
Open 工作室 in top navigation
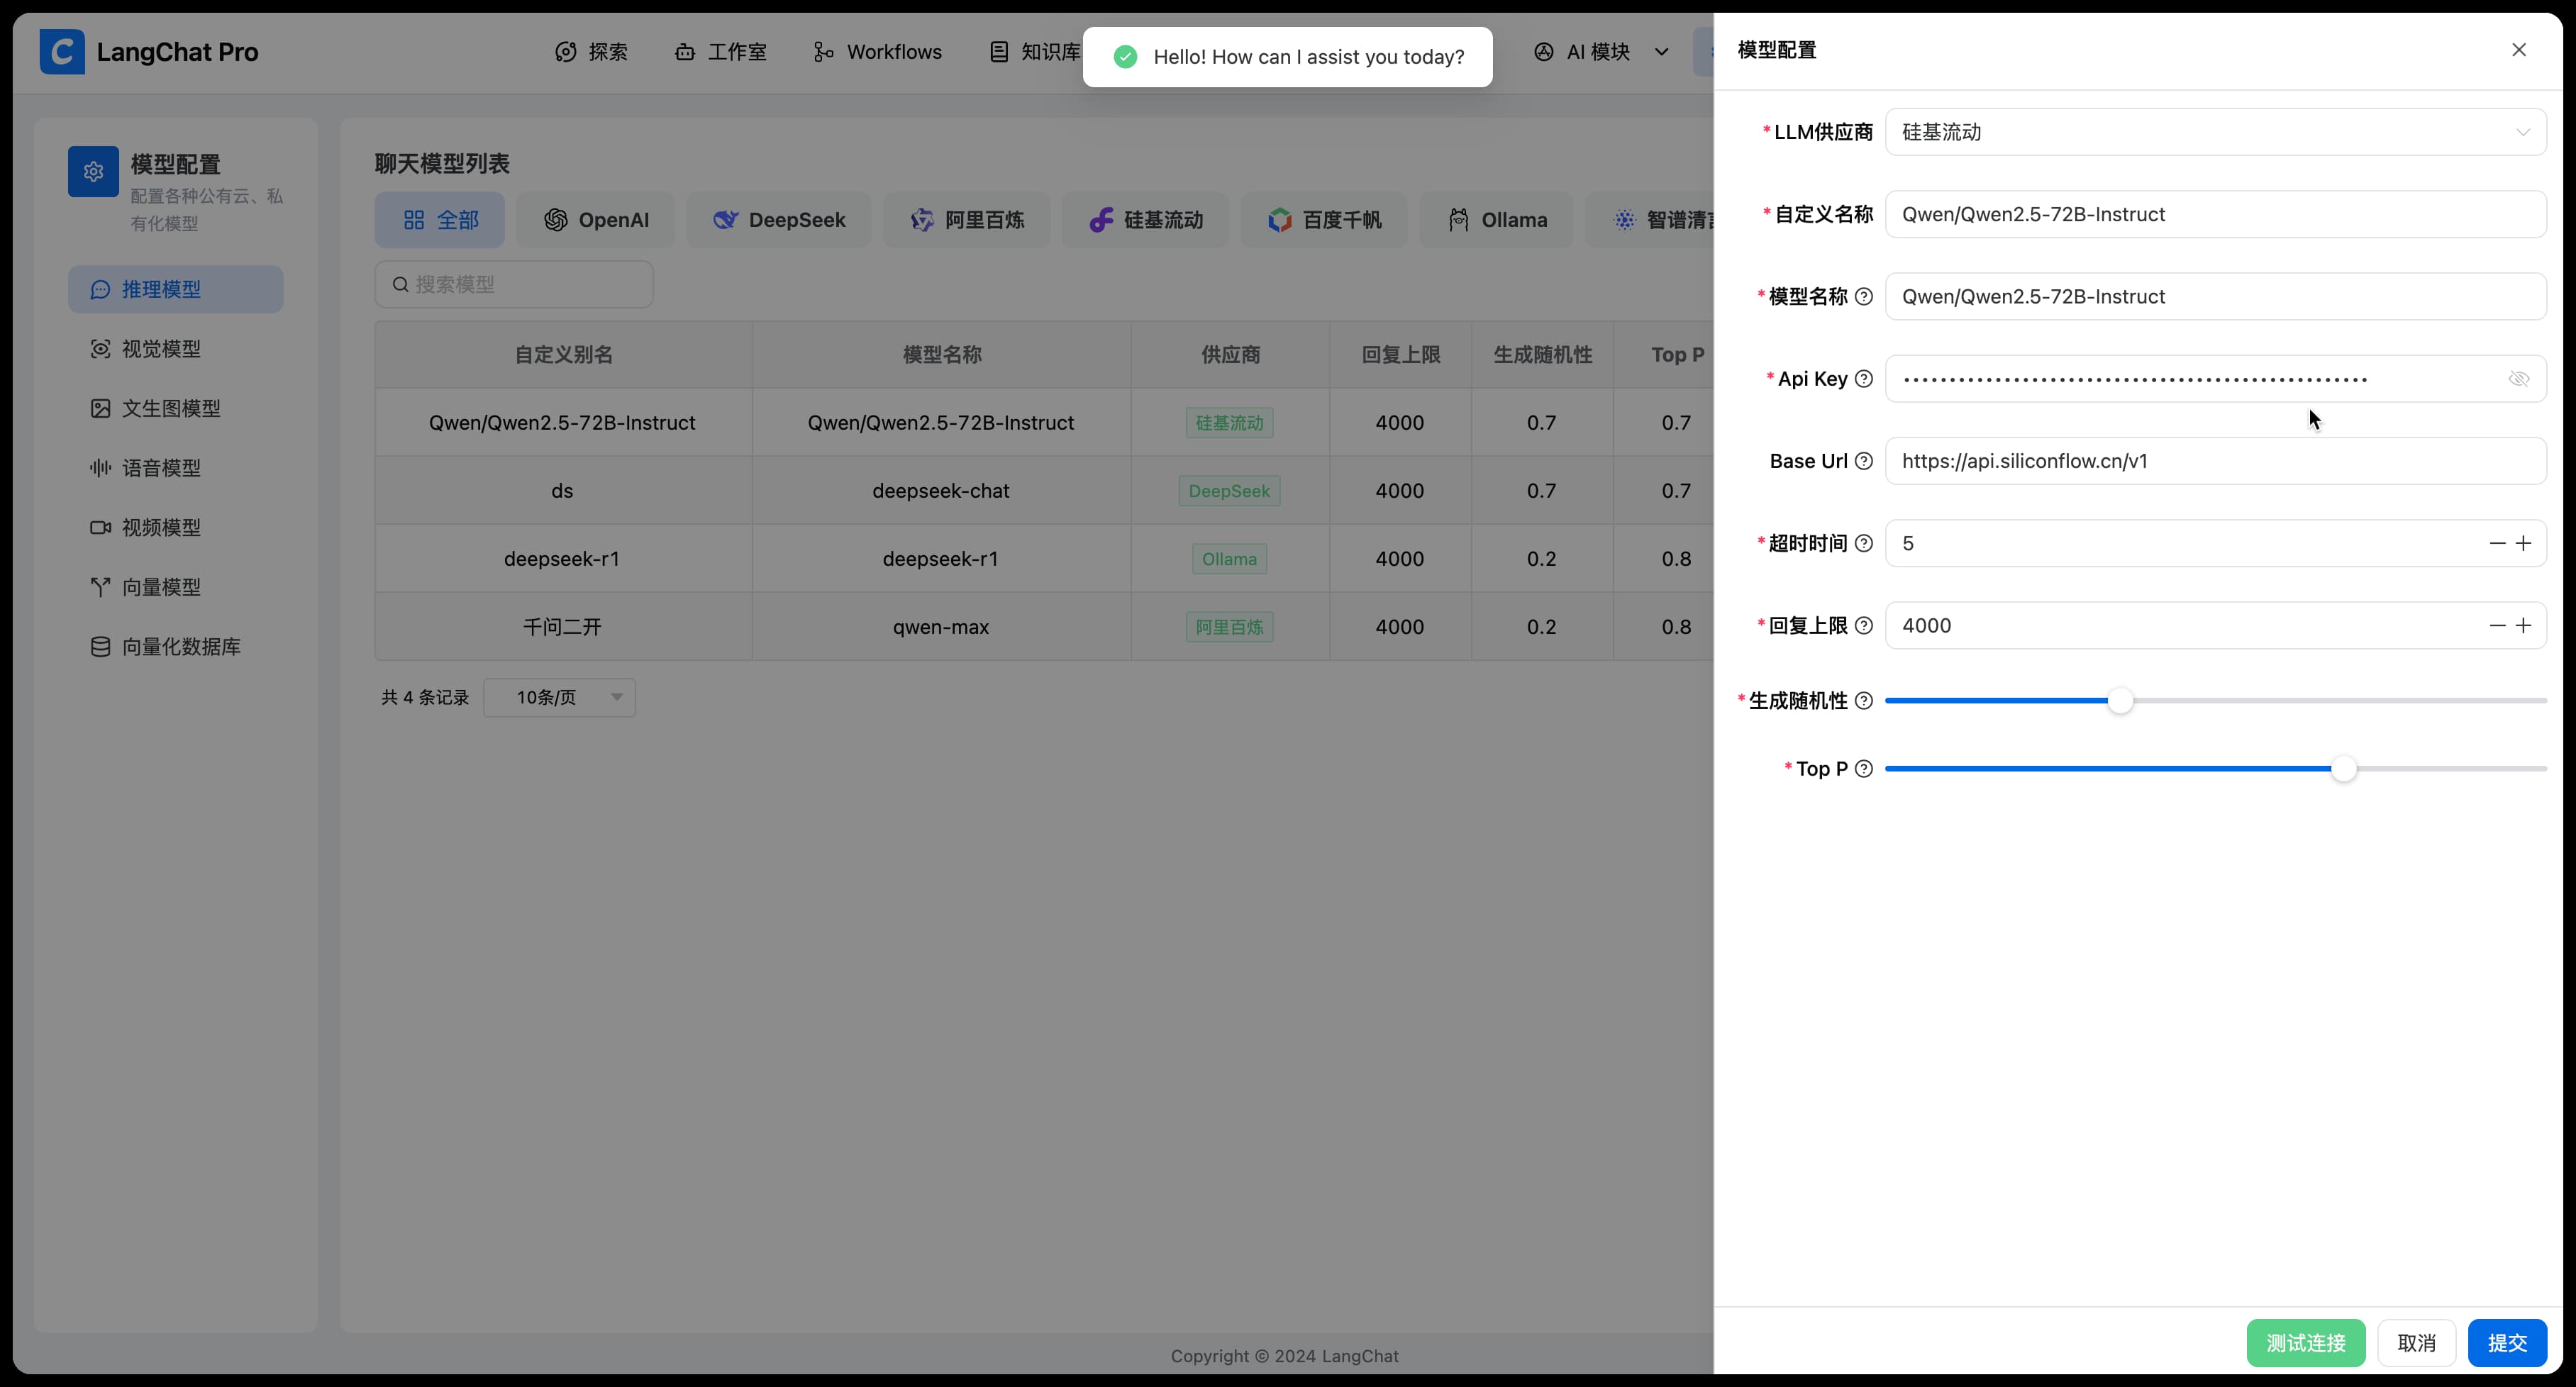721,52
